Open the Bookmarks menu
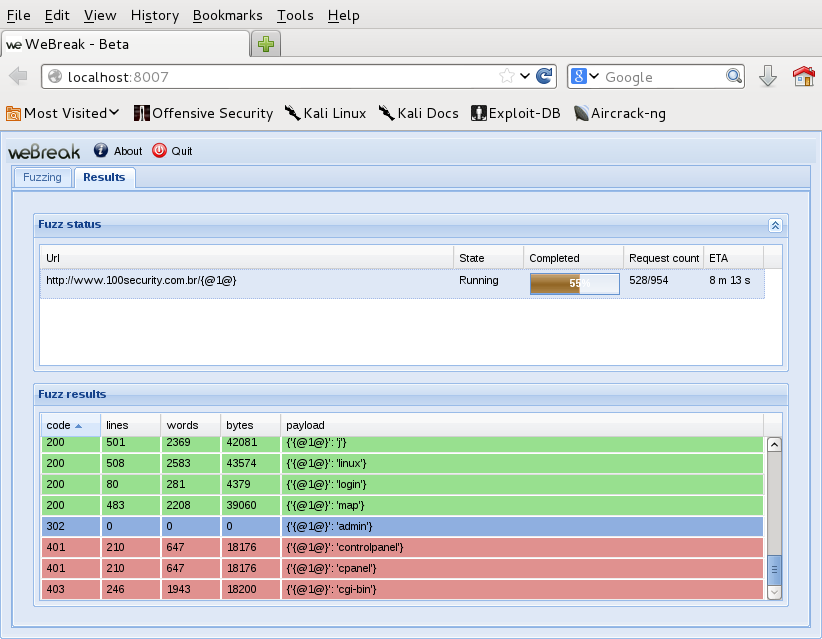 228,16
